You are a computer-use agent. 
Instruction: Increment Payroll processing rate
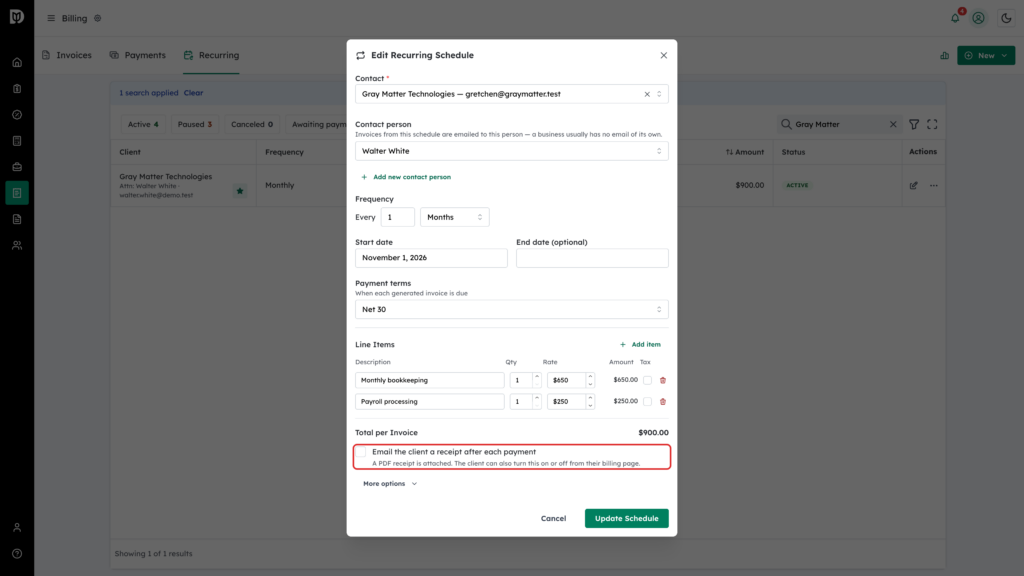(590, 398)
